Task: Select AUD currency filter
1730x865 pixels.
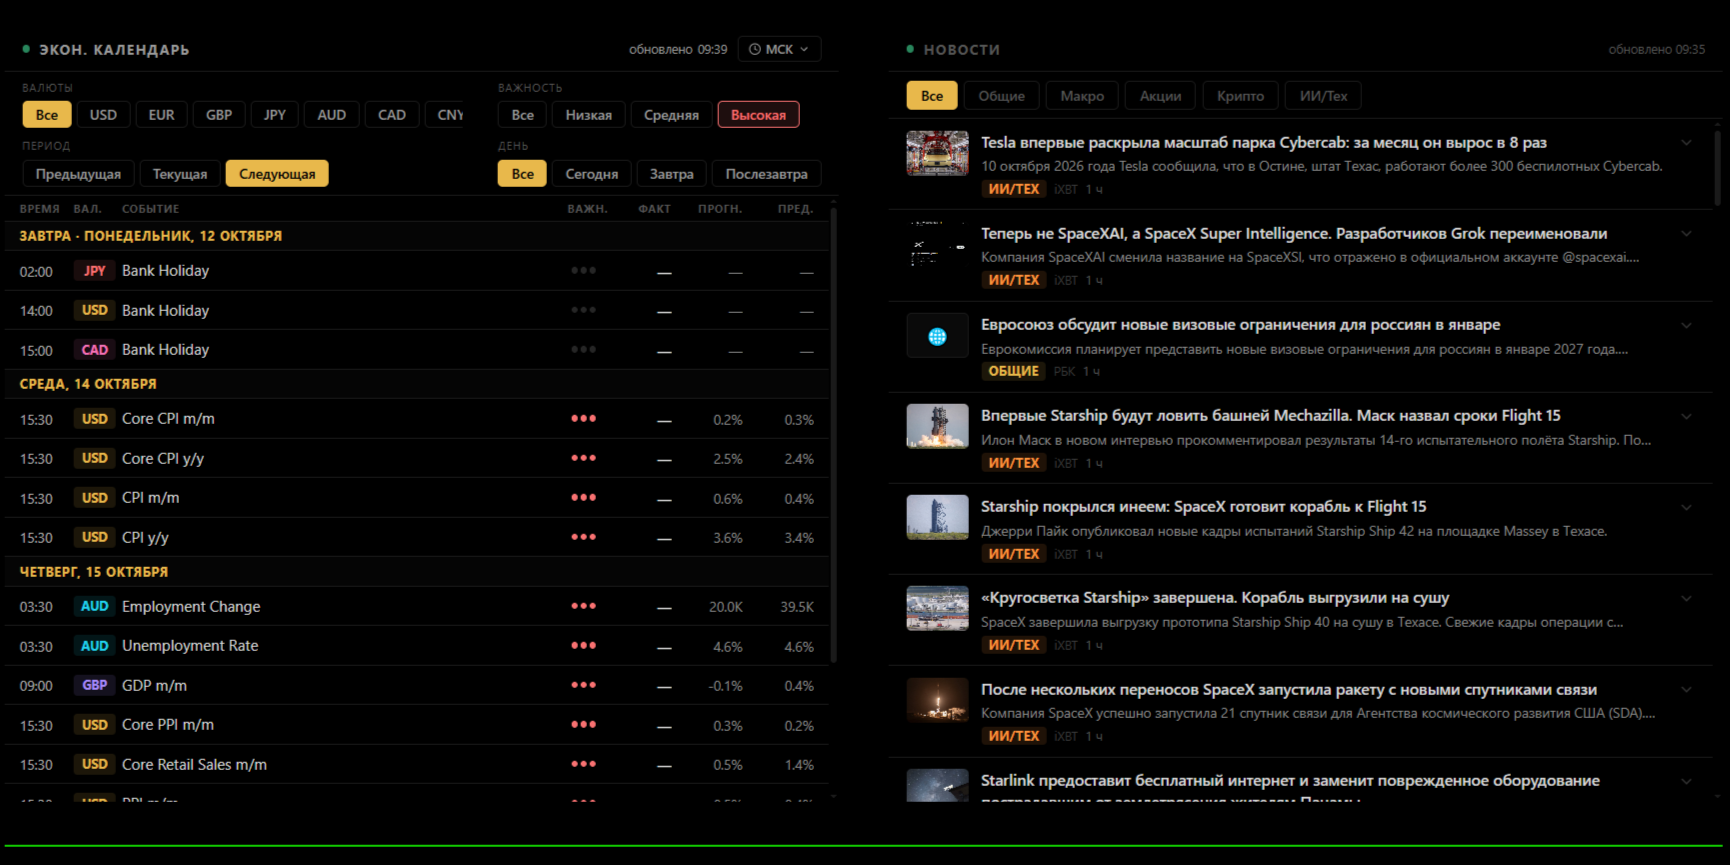Action: [332, 115]
